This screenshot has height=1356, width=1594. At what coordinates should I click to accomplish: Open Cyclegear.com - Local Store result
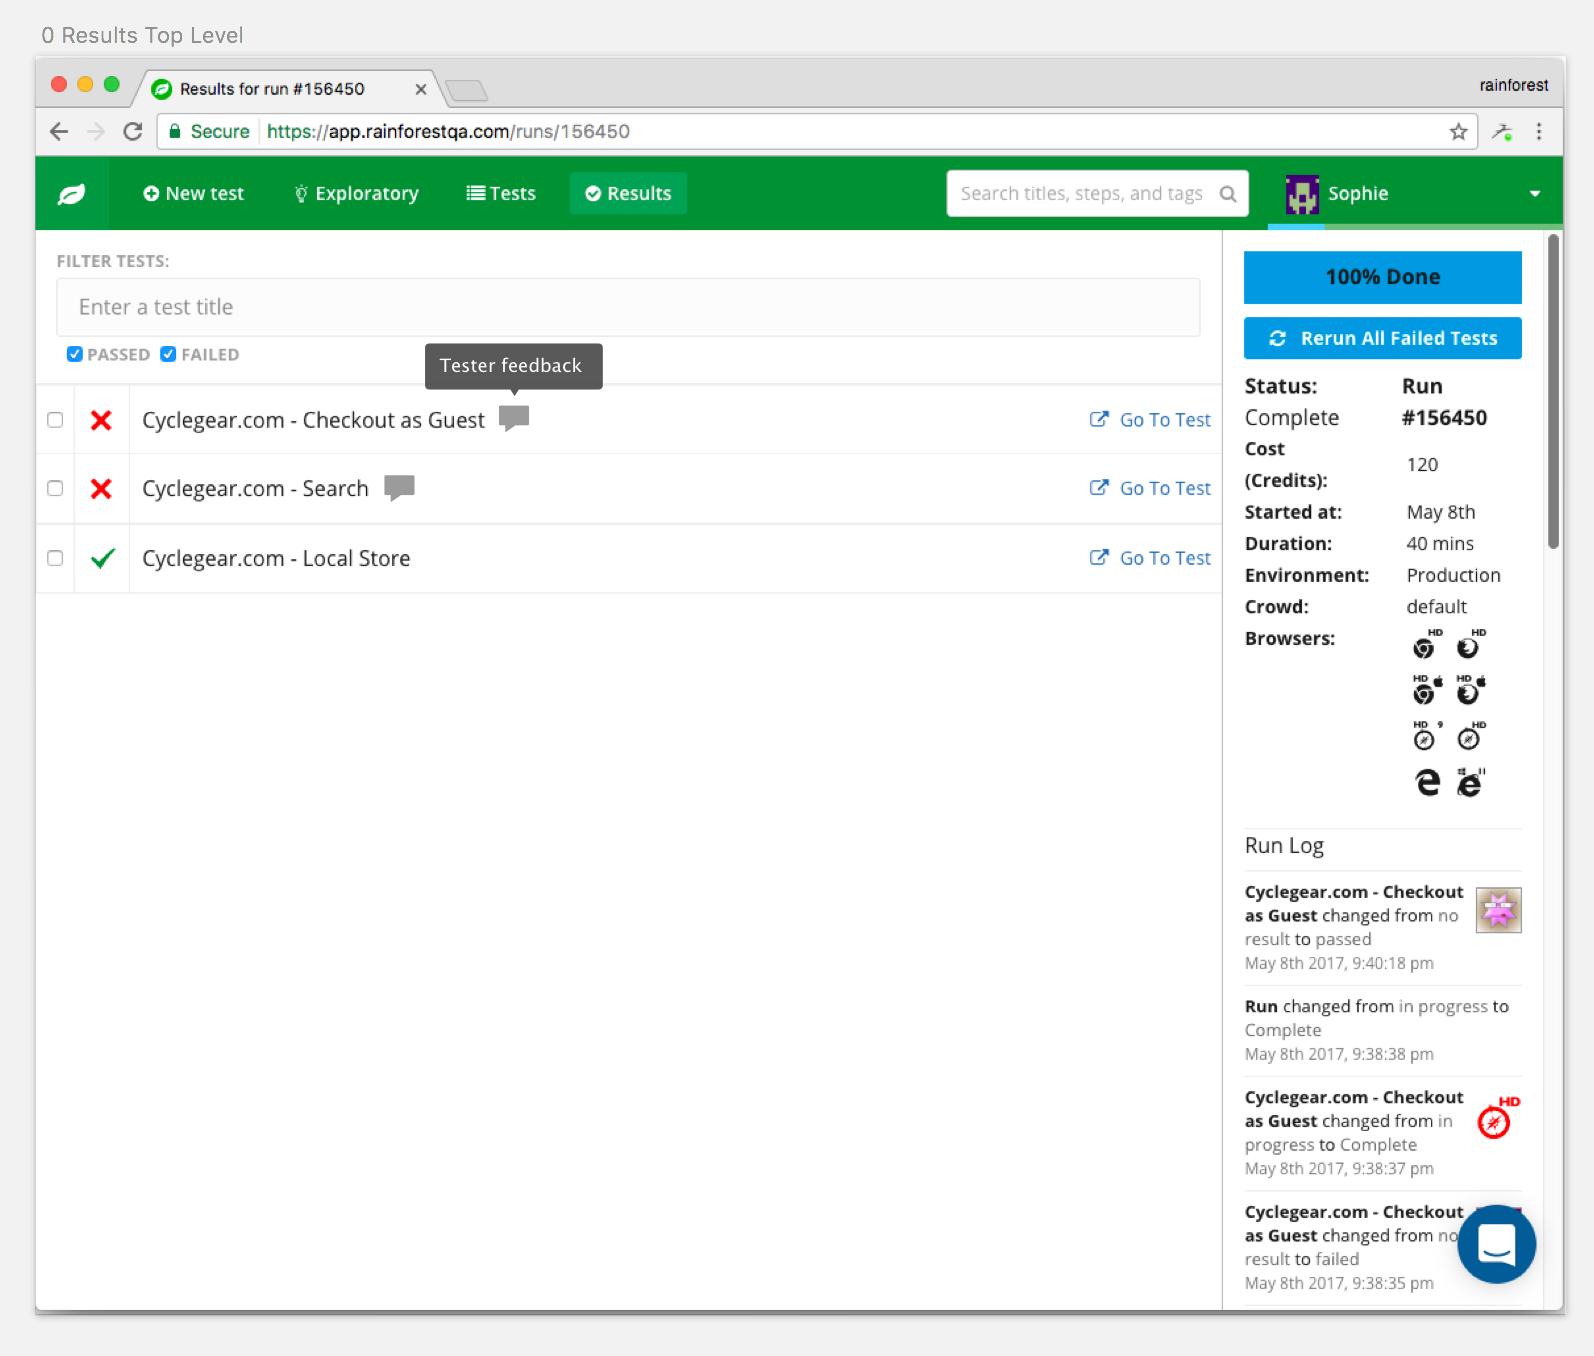[276, 558]
